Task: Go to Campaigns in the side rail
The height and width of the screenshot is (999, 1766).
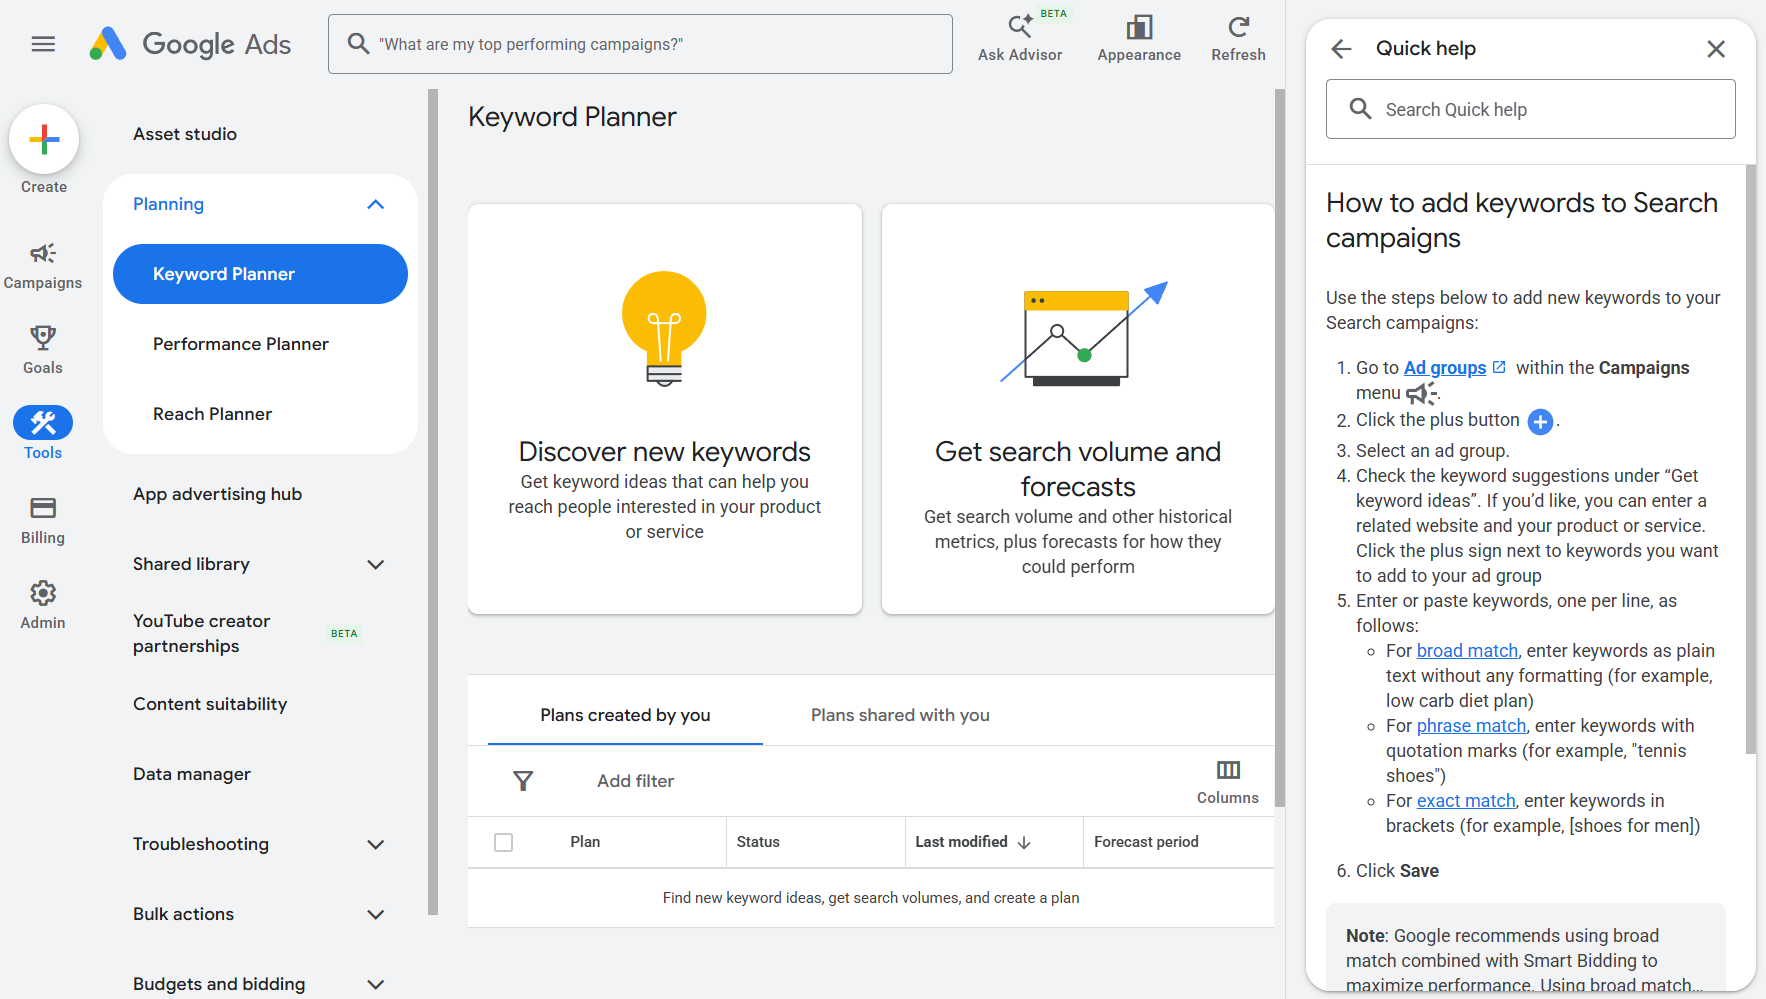Action: click(43, 266)
